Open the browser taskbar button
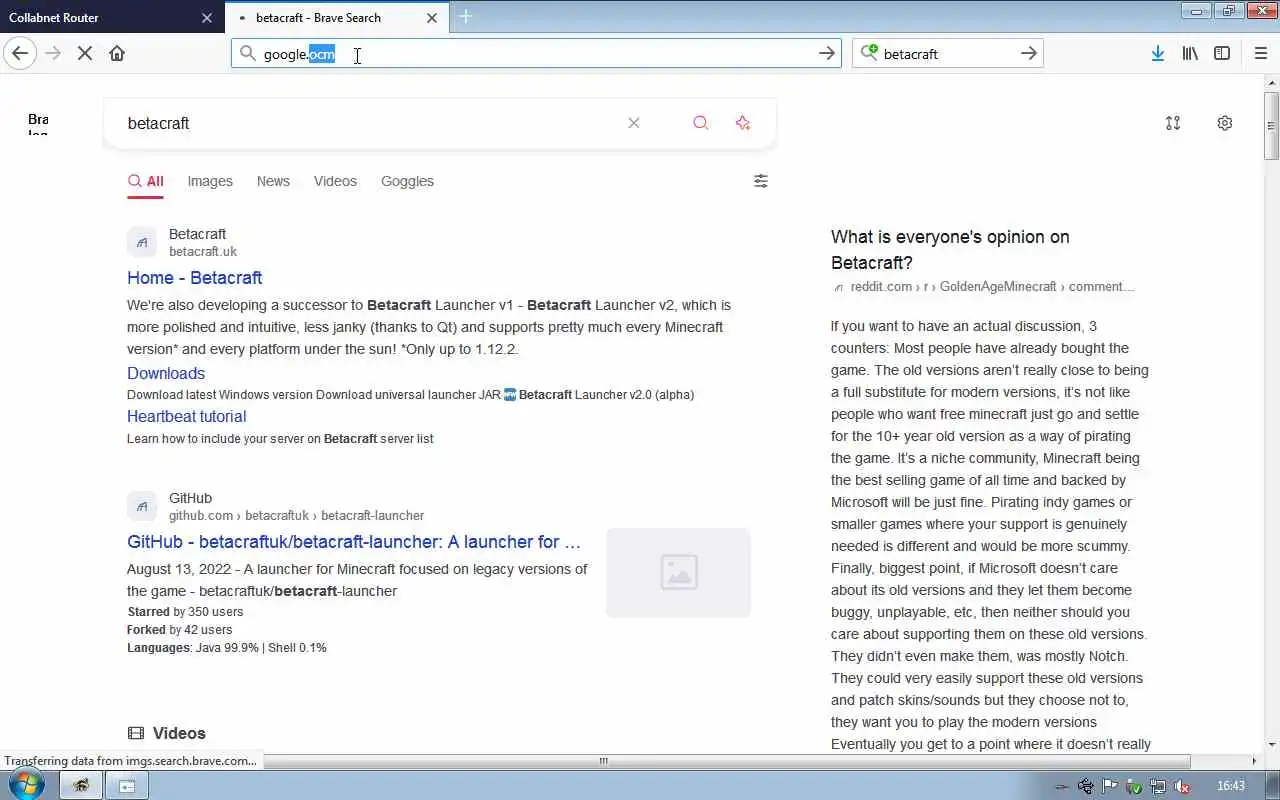 (x=81, y=786)
